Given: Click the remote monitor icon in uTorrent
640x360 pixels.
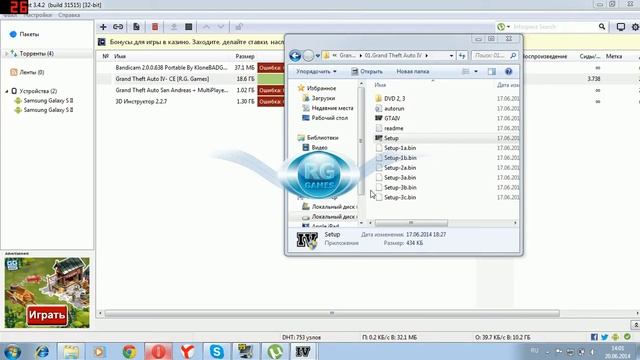Looking at the screenshot, I should pyautogui.click(x=620, y=27).
